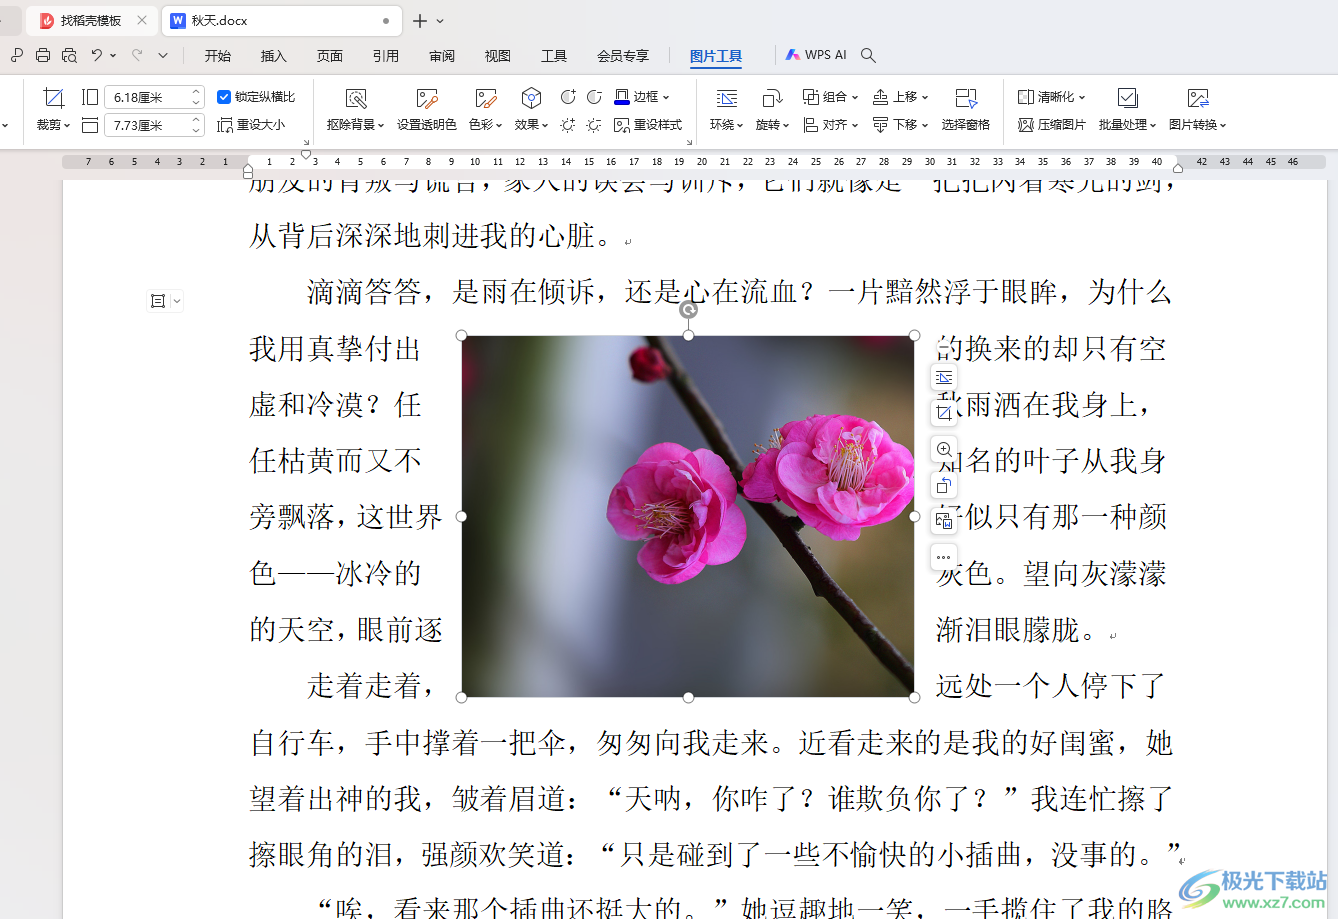
Task: Click the floating crop icon beside image
Action: 944,413
